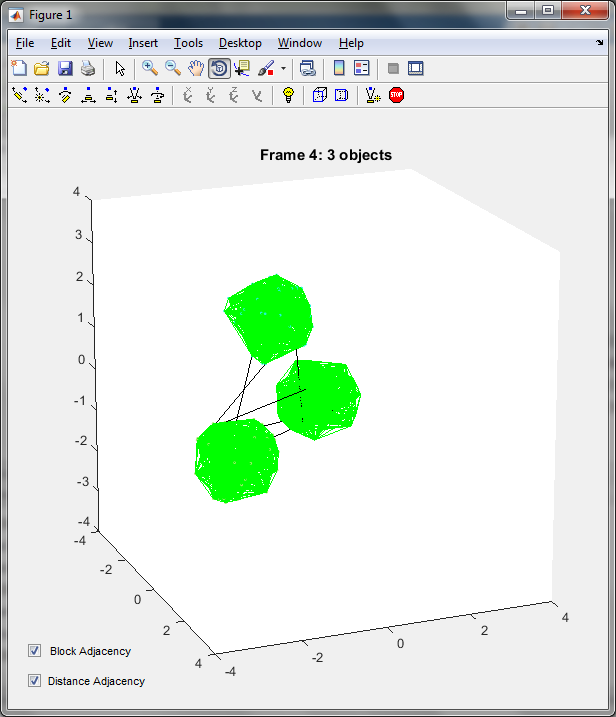
Task: Print the figure using the printer icon
Action: click(88, 69)
